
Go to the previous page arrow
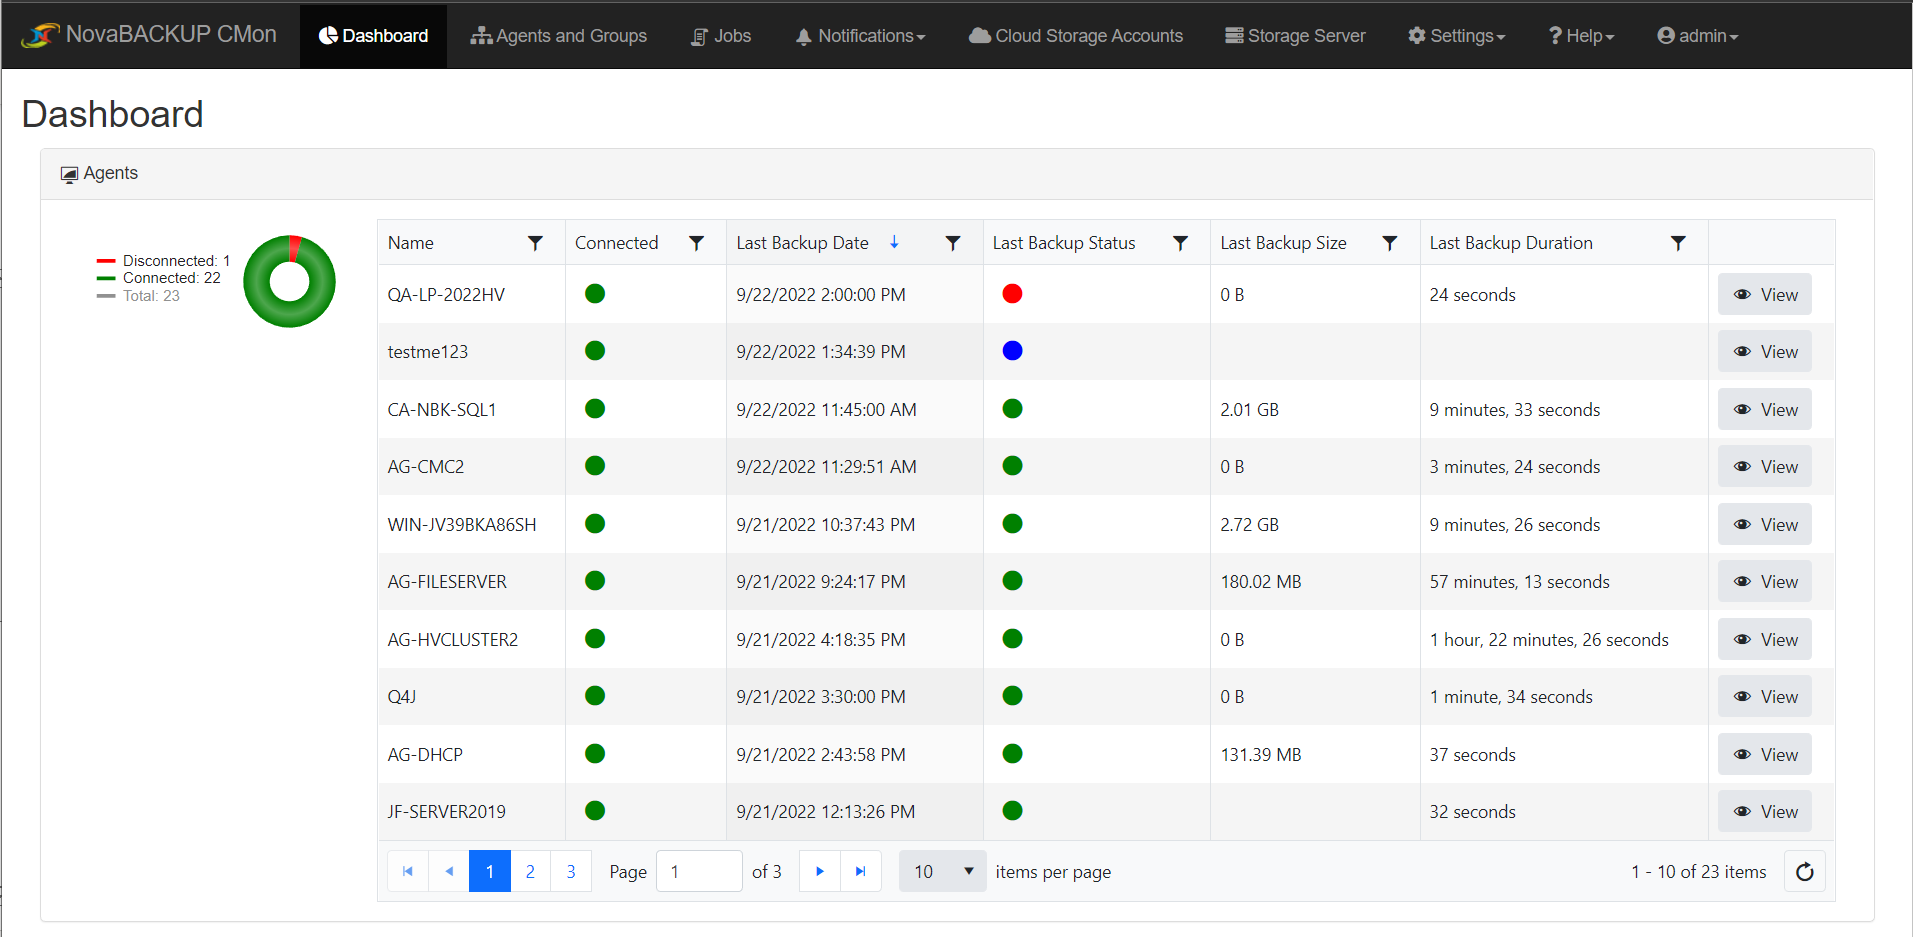[x=449, y=871]
